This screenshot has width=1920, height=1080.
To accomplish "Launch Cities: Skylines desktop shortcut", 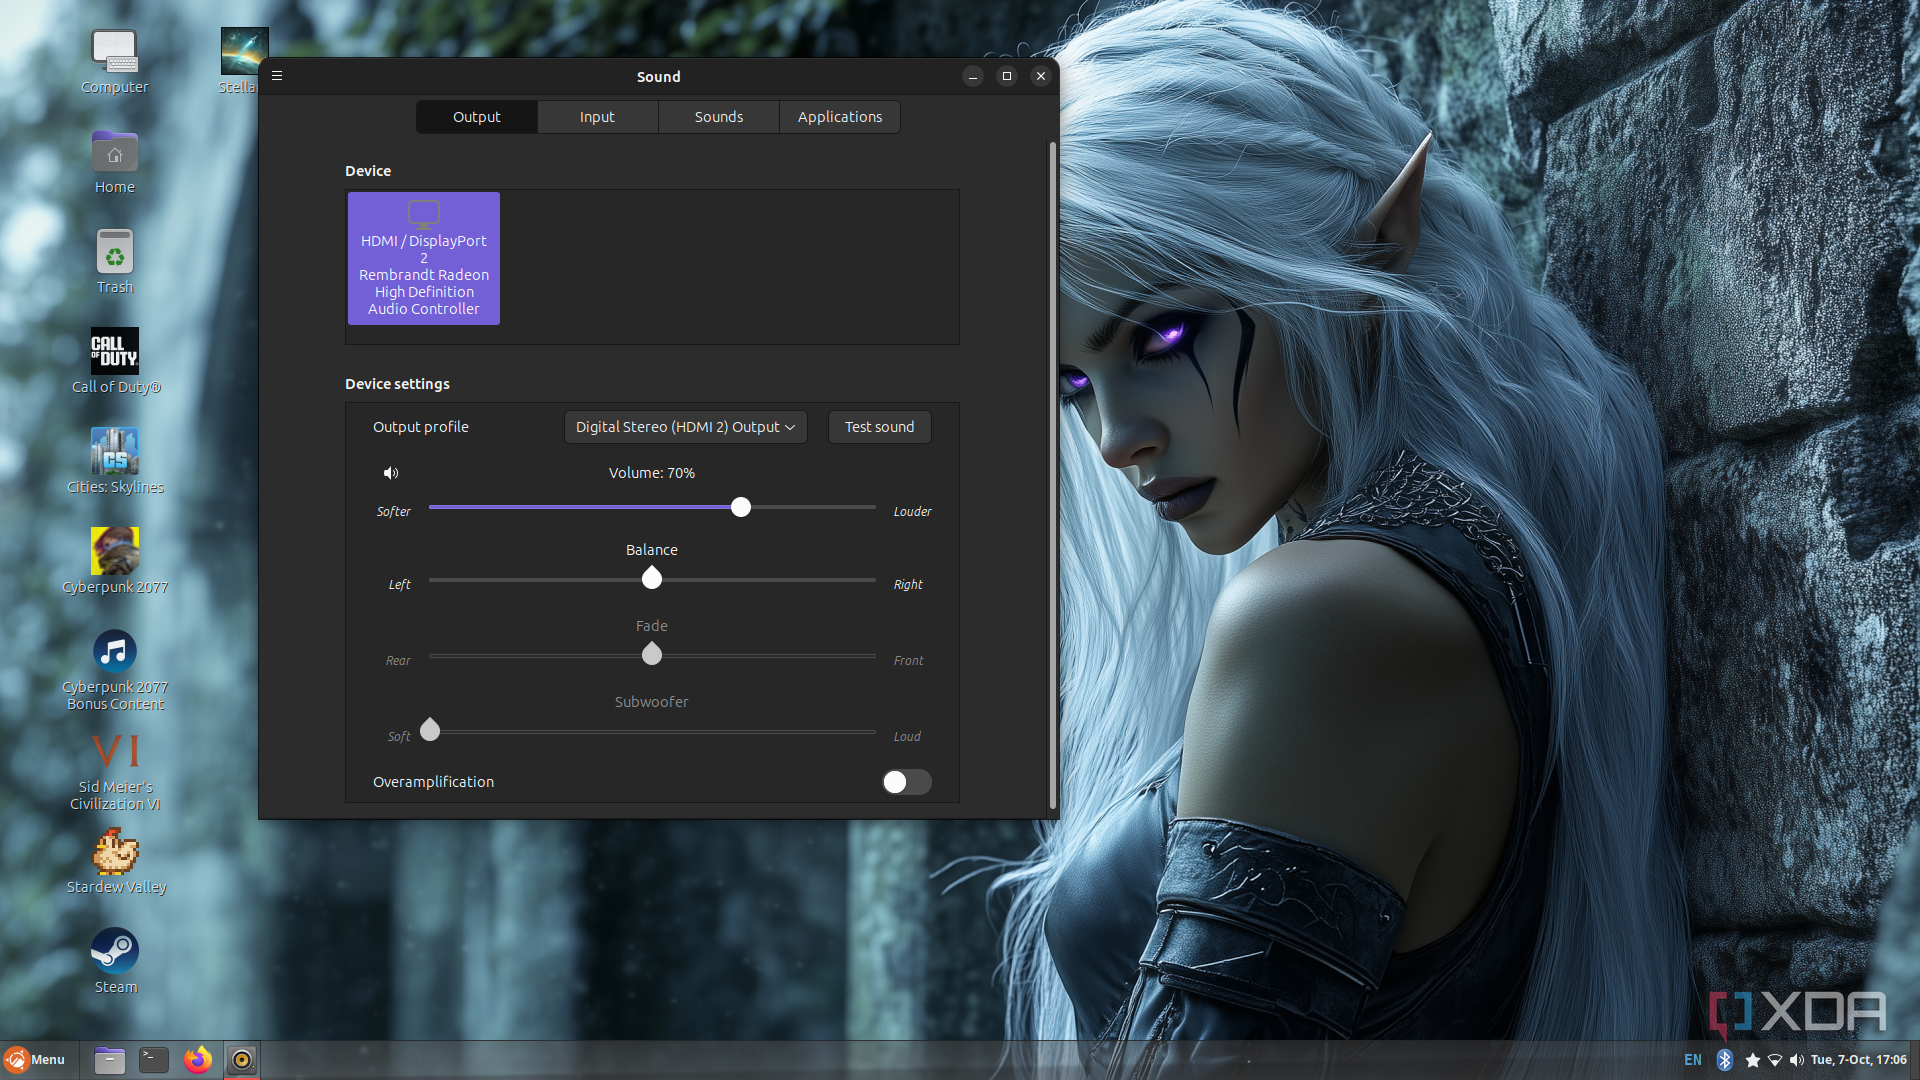I will pos(115,461).
